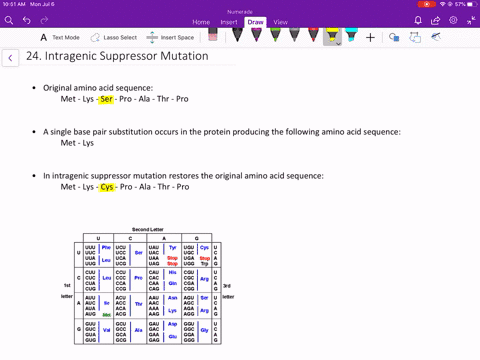Tap the Numerade notebook title
The height and width of the screenshot is (360, 480).
(240, 12)
